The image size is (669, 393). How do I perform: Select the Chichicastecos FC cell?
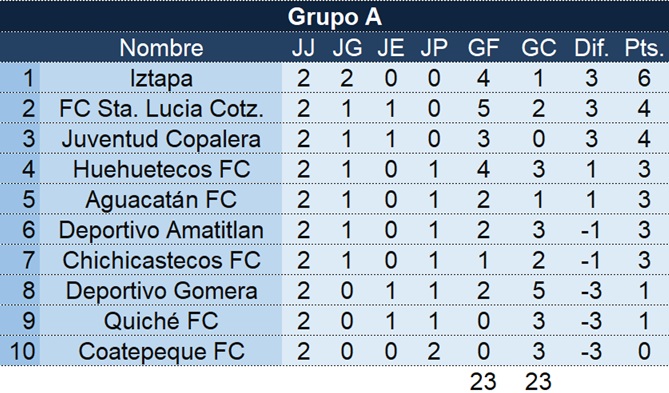[x=161, y=260]
